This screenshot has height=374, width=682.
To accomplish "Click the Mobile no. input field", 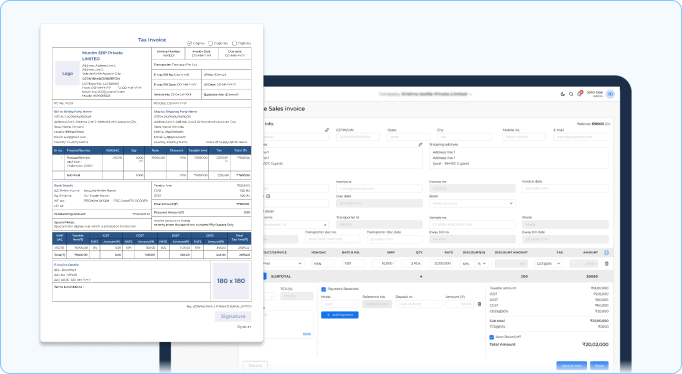I will [524, 137].
